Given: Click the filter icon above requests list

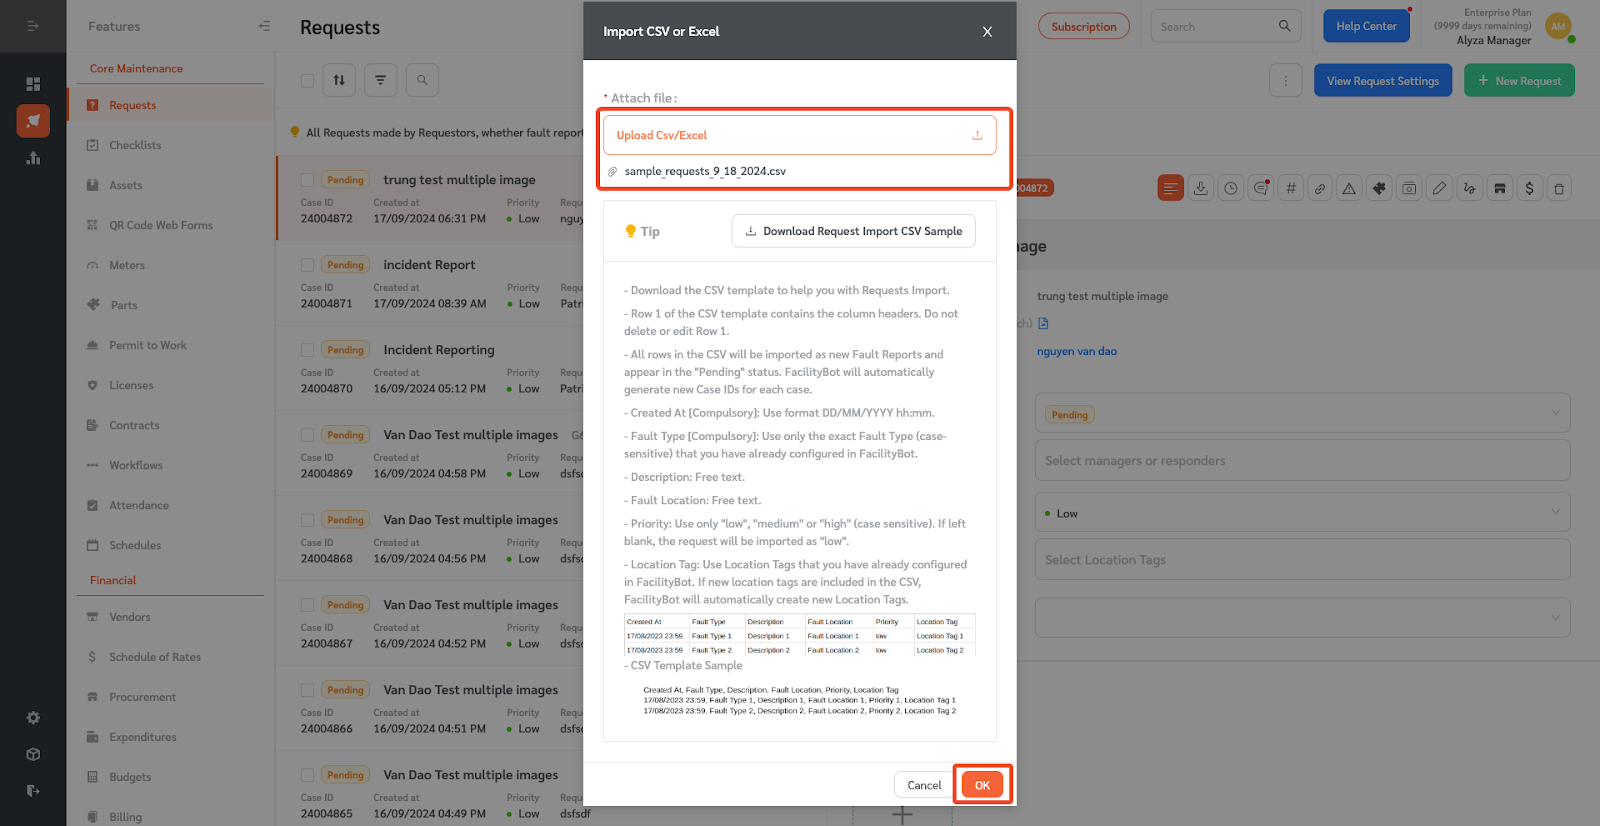Looking at the screenshot, I should point(381,80).
